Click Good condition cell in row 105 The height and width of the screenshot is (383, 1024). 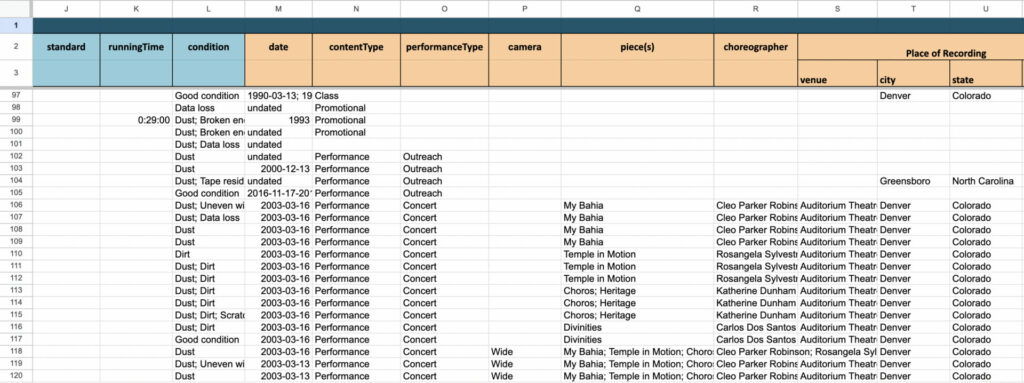(x=208, y=193)
